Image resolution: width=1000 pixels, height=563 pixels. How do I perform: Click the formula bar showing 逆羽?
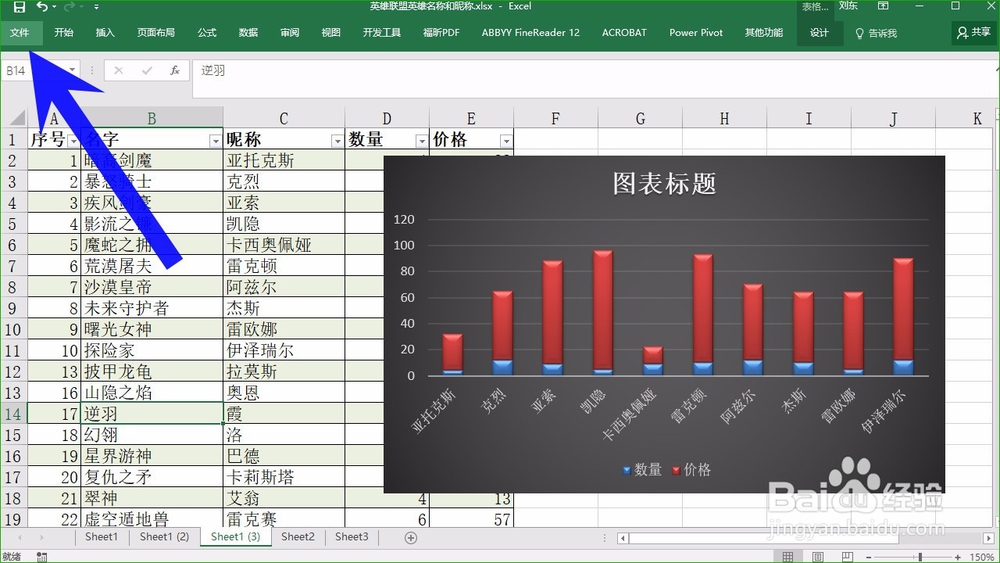coord(593,78)
